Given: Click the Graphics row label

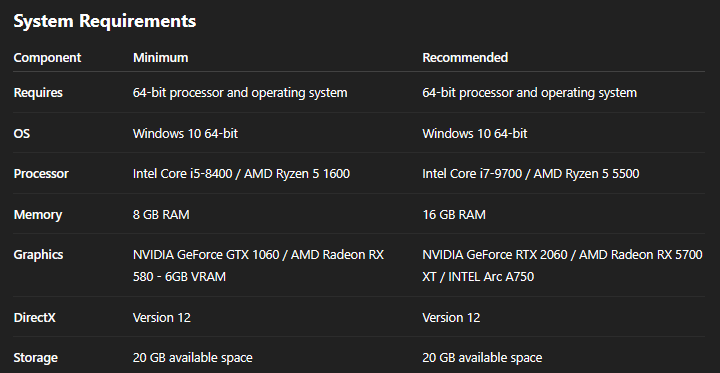Looking at the screenshot, I should 38,254.
